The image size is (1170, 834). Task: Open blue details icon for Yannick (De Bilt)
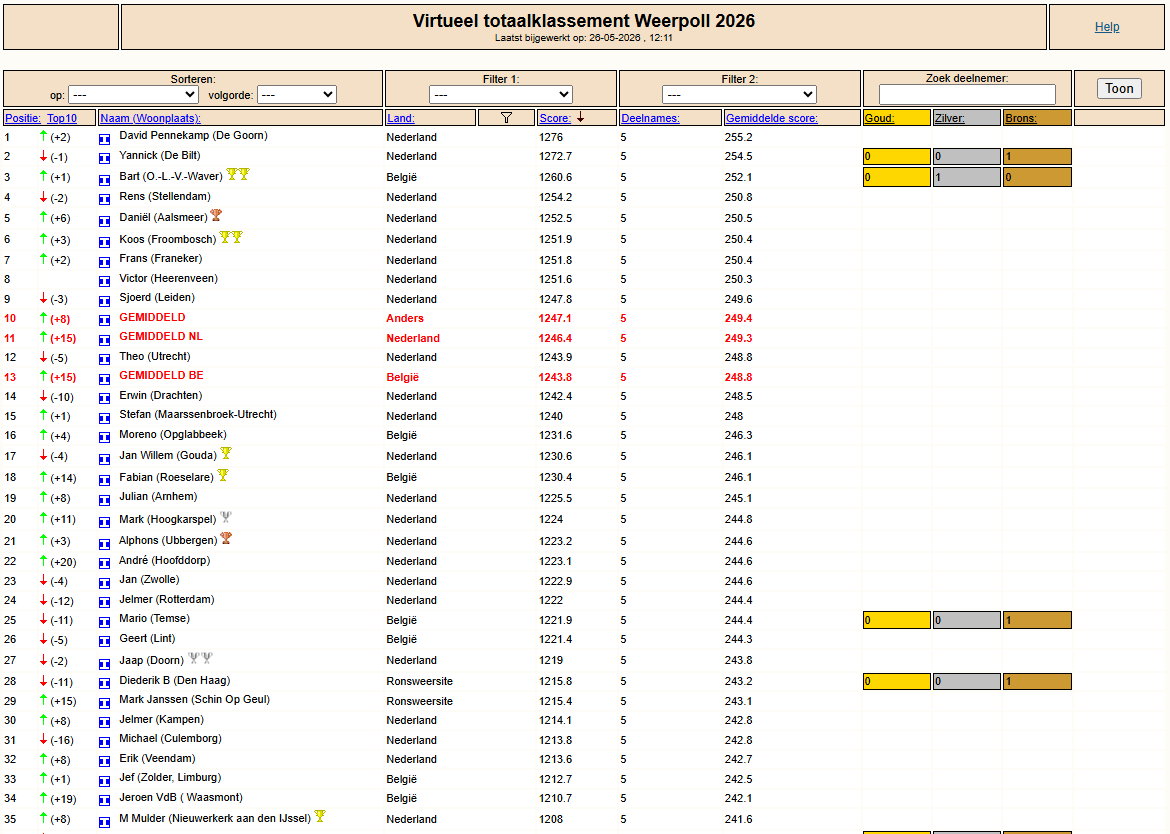(x=104, y=158)
